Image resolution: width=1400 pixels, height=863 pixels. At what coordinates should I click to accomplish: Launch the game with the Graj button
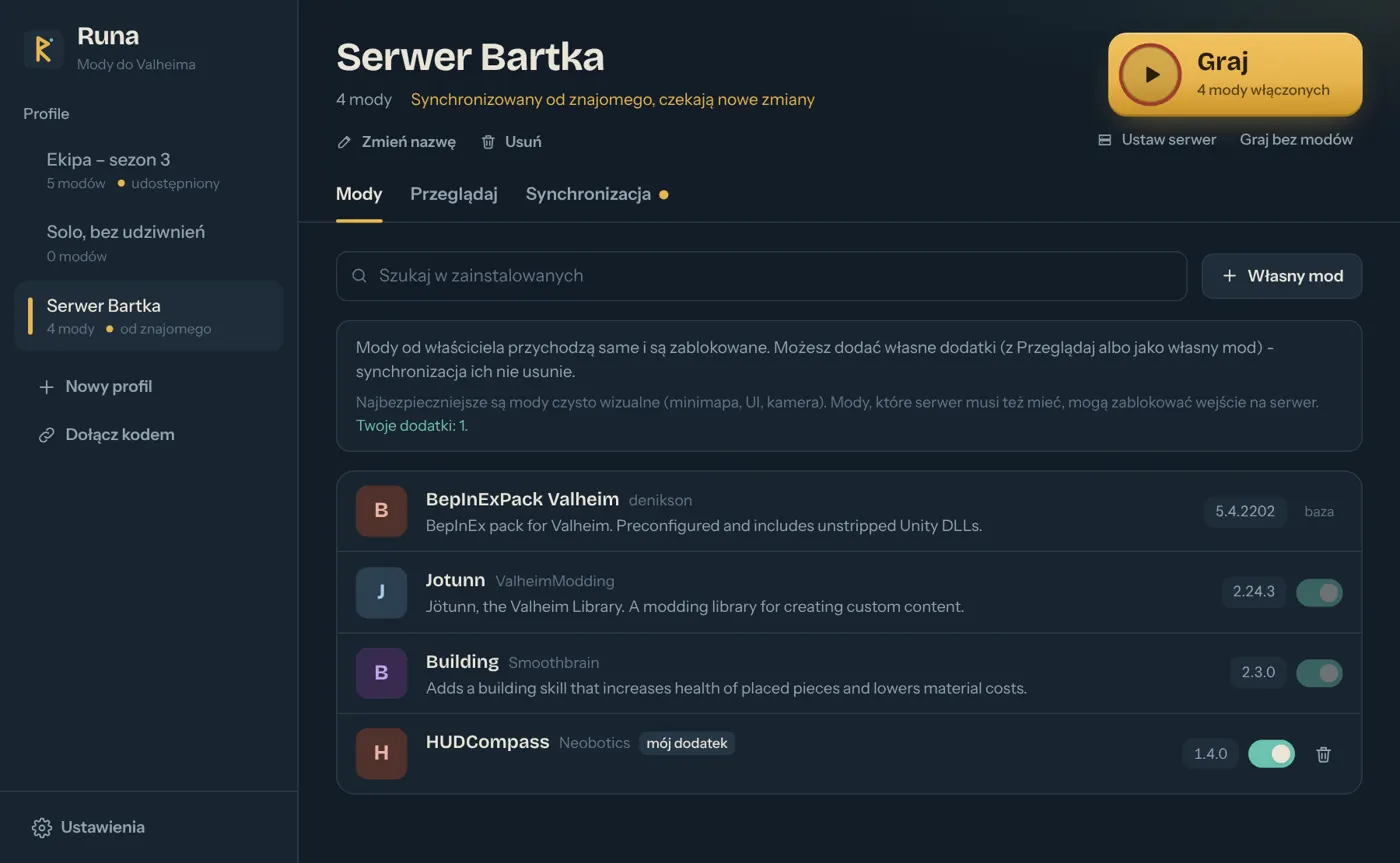coord(1235,74)
